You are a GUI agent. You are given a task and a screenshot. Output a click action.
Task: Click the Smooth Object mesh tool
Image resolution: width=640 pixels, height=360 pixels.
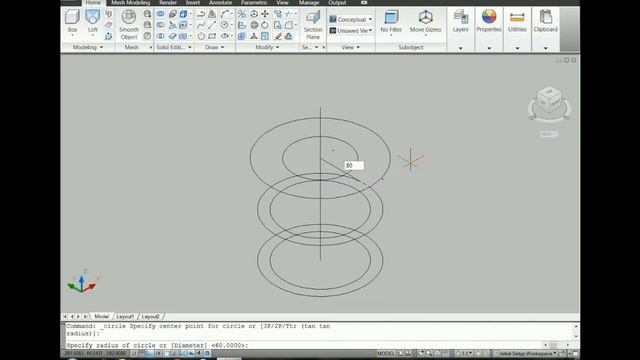[129, 25]
